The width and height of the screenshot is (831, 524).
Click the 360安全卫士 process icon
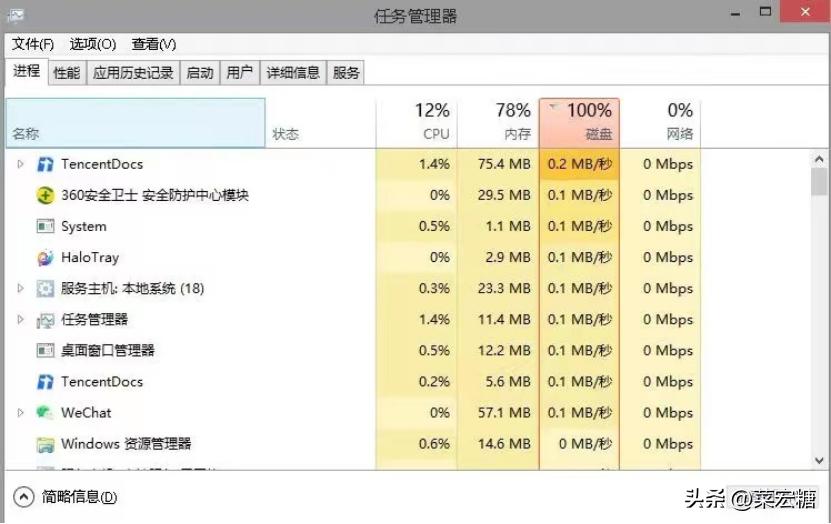45,196
